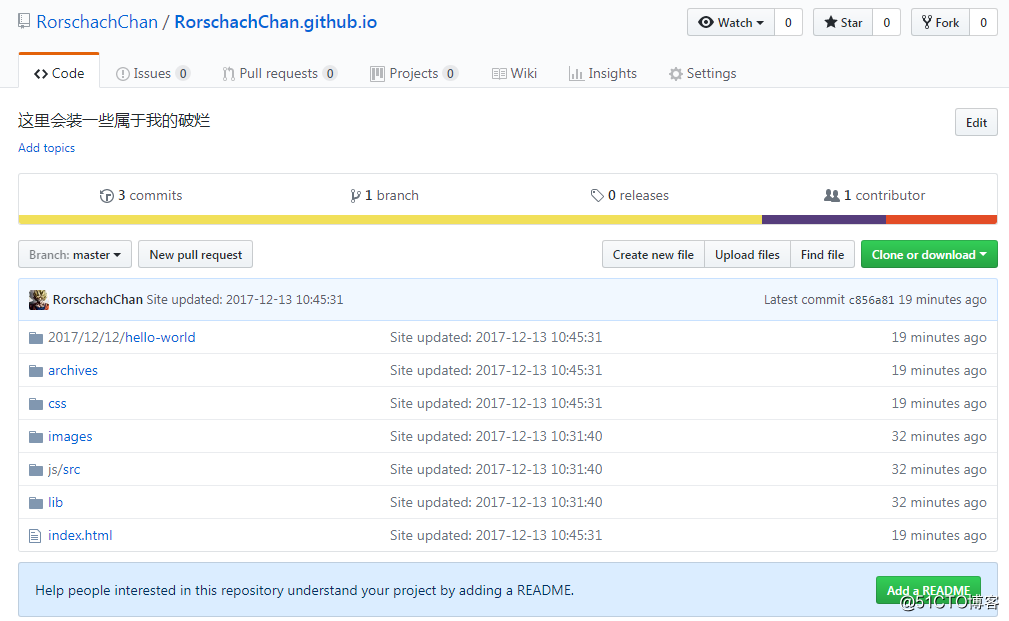Click Upload files
The width and height of the screenshot is (1009, 621).
pos(747,254)
